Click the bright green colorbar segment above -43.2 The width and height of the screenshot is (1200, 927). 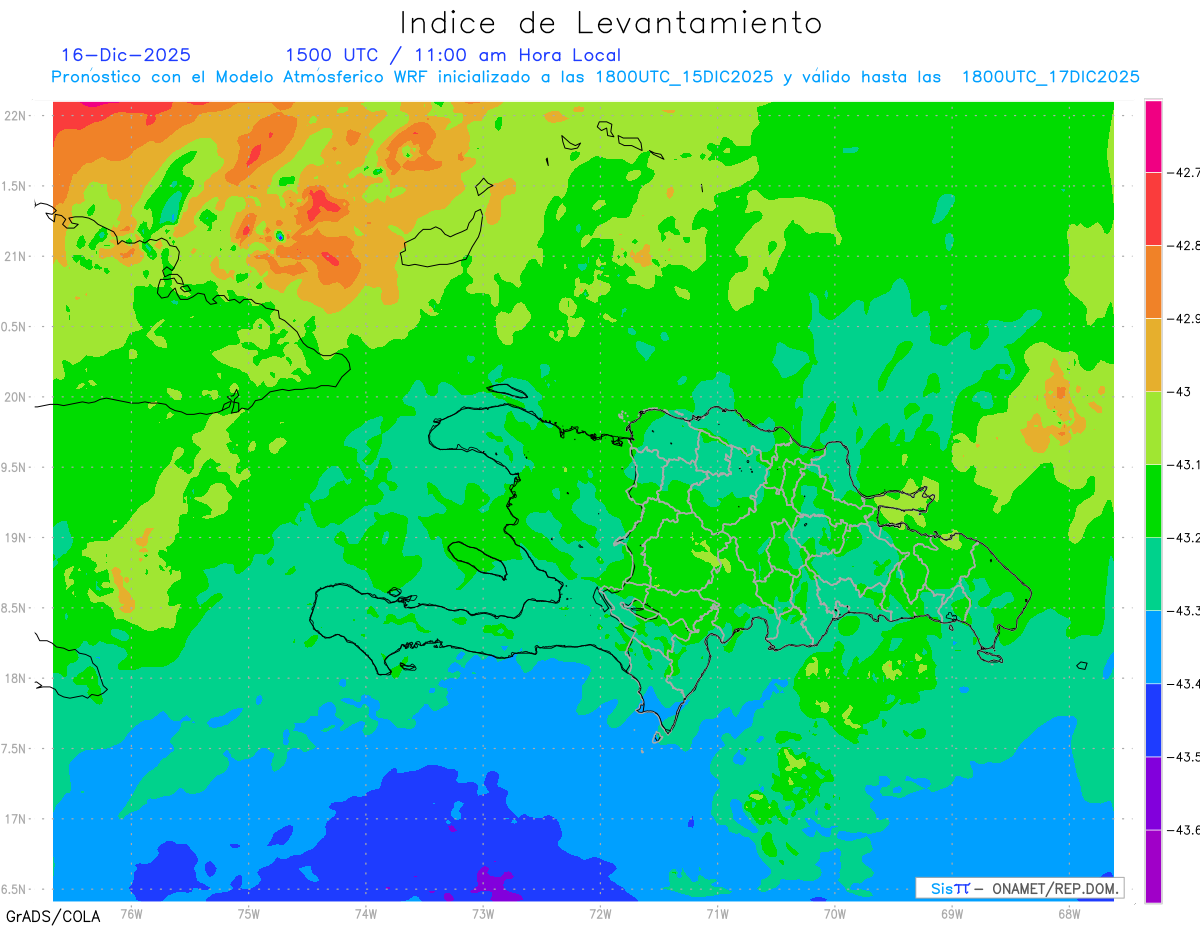pos(1153,500)
